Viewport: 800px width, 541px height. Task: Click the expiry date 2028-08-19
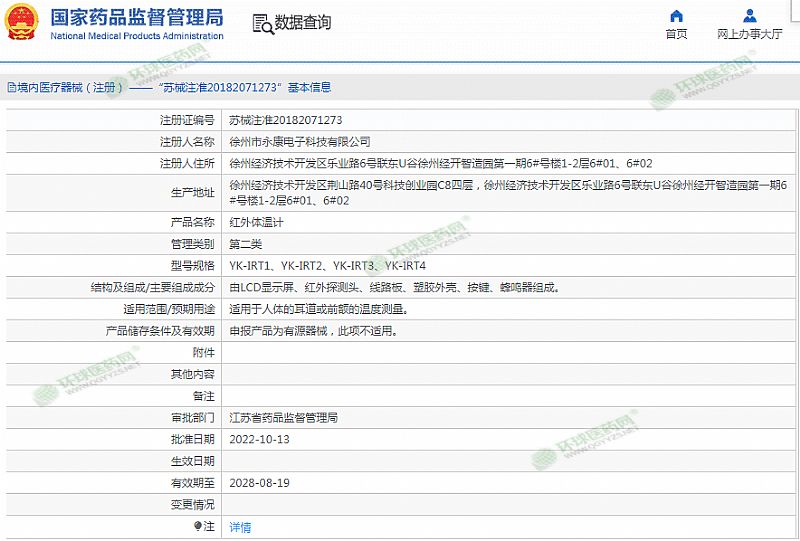point(259,483)
